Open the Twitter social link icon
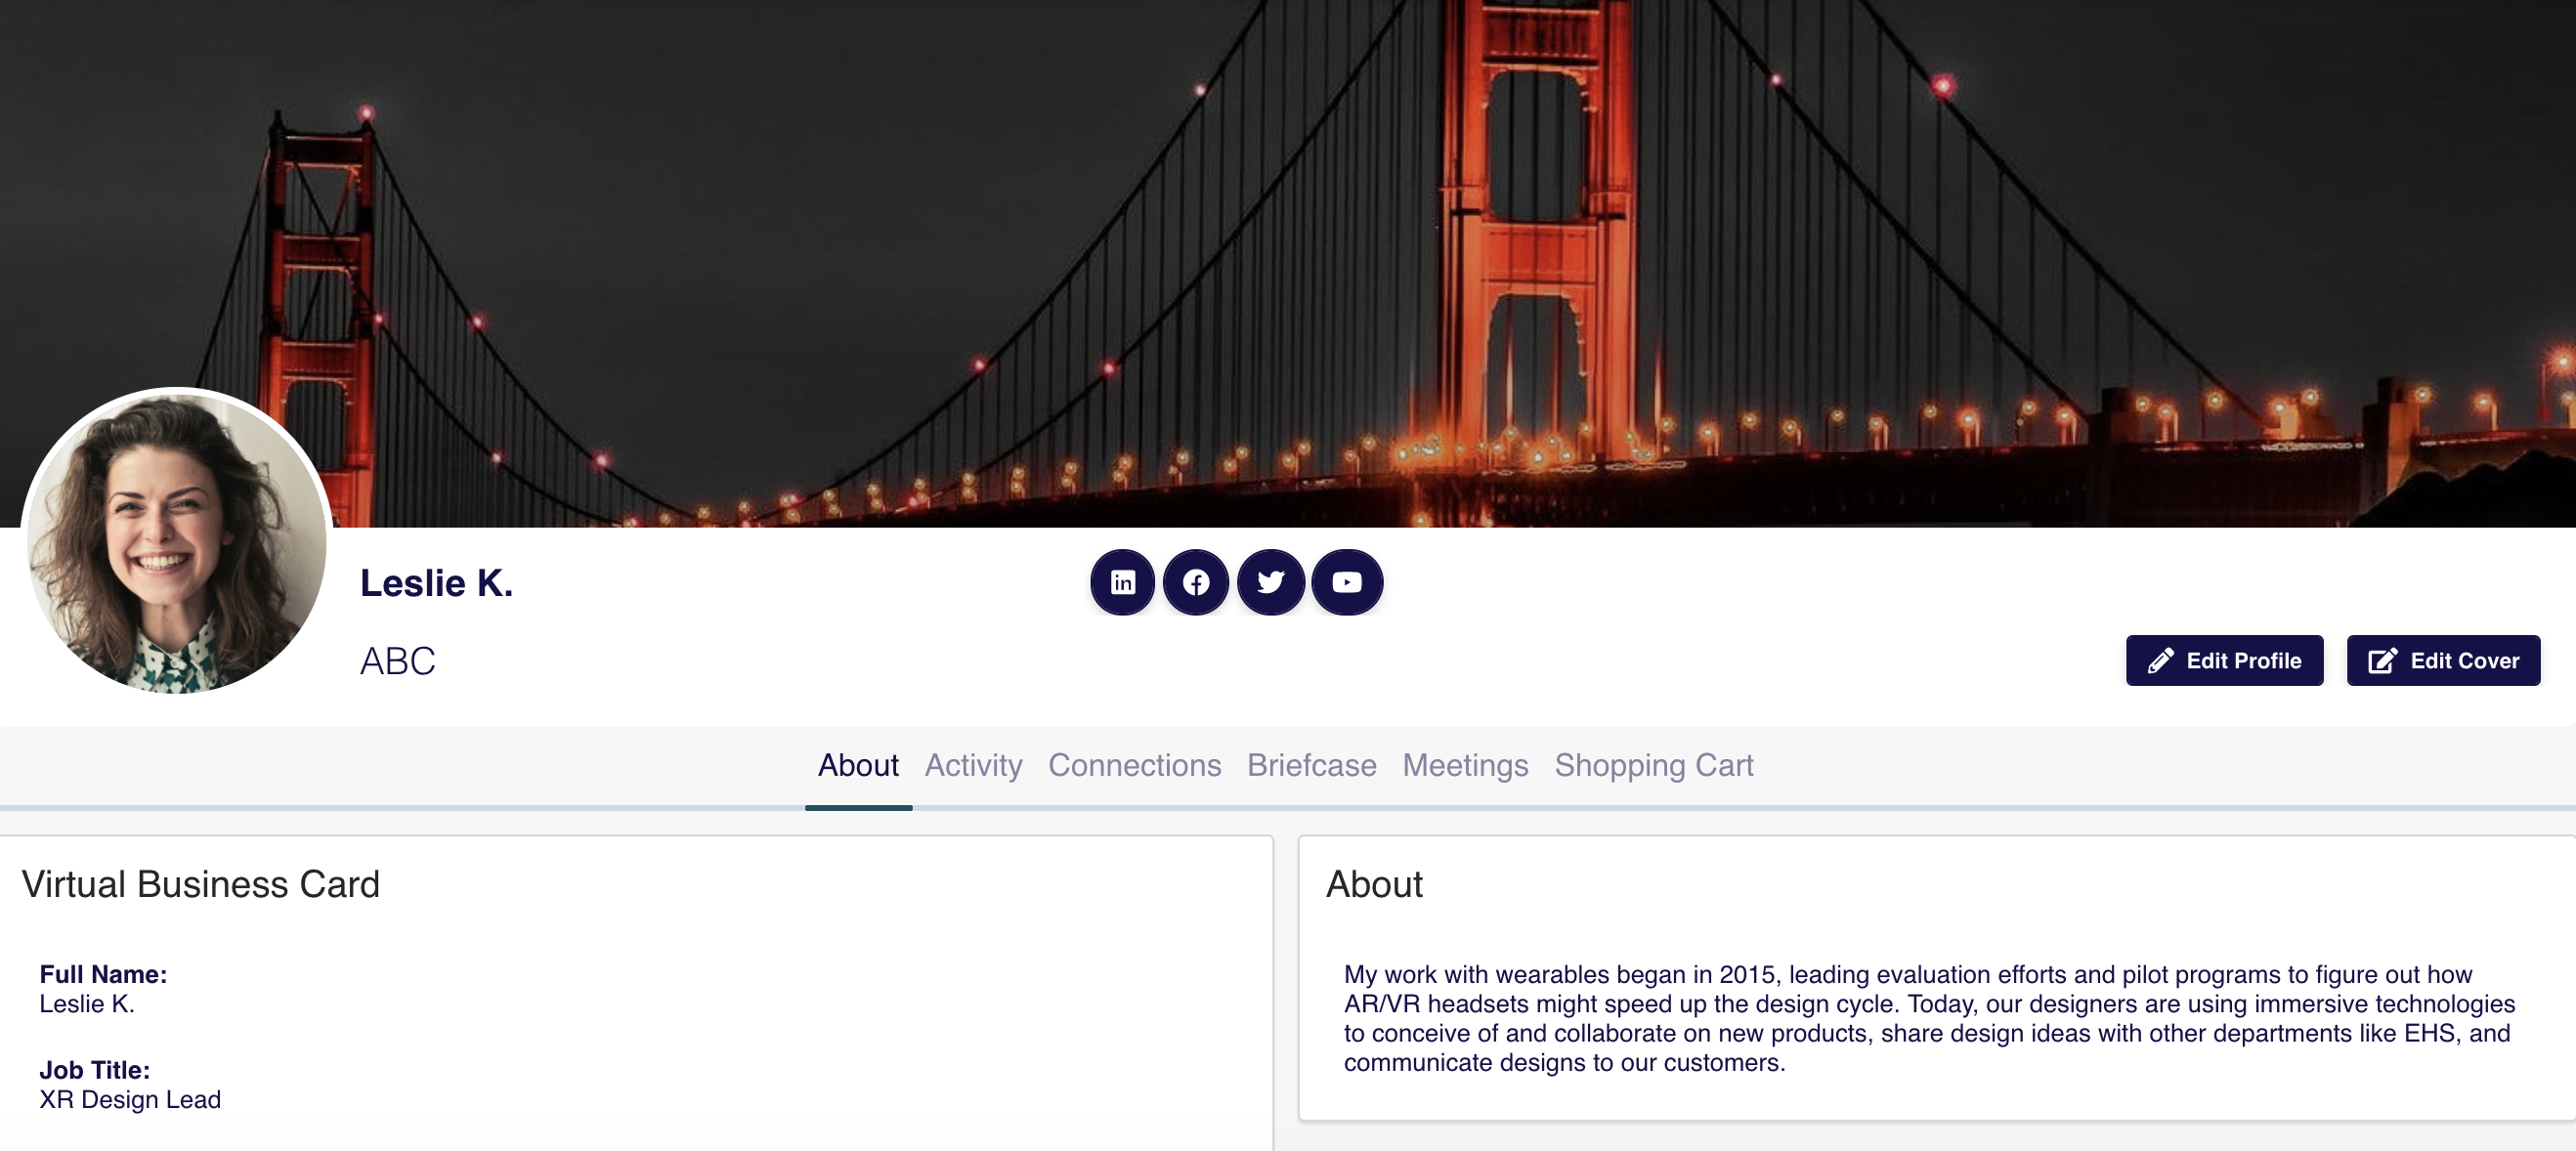Viewport: 2576px width, 1151px height. click(1270, 582)
